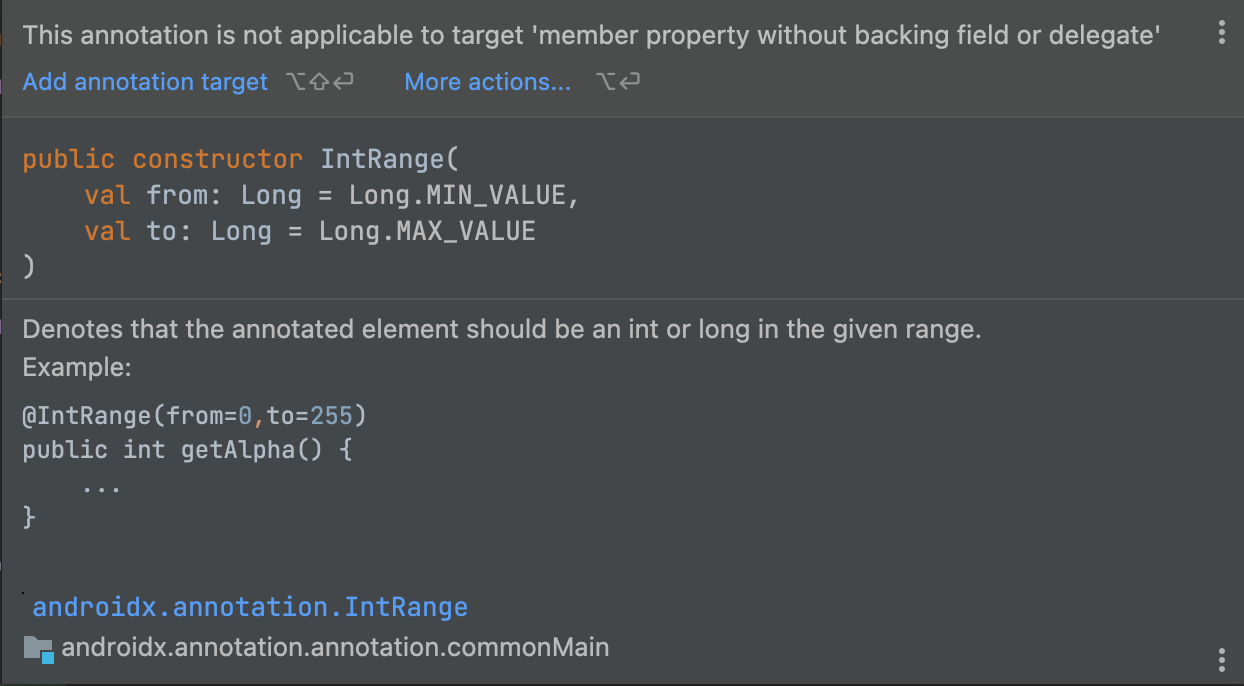The width and height of the screenshot is (1244, 686).
Task: Click the "Long.MAX_VALUE" default value
Action: (427, 231)
